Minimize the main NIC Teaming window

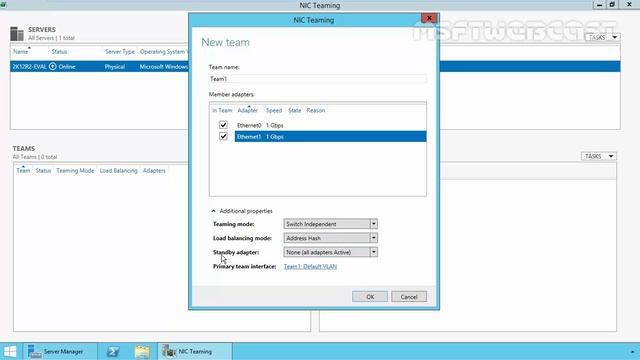point(599,5)
